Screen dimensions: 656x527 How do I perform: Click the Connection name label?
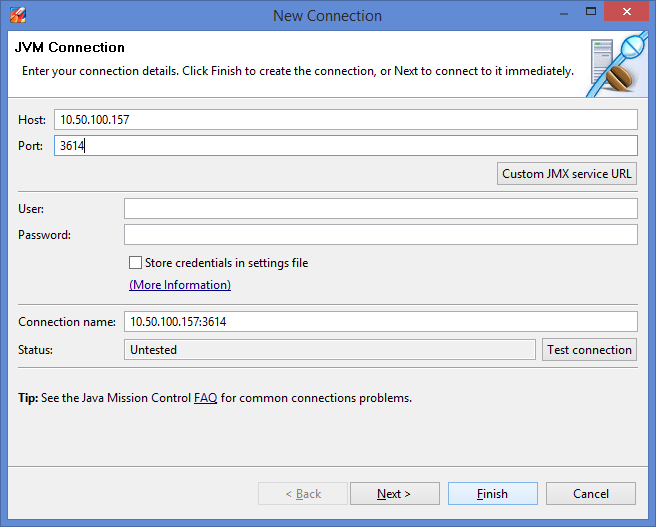coord(67,322)
